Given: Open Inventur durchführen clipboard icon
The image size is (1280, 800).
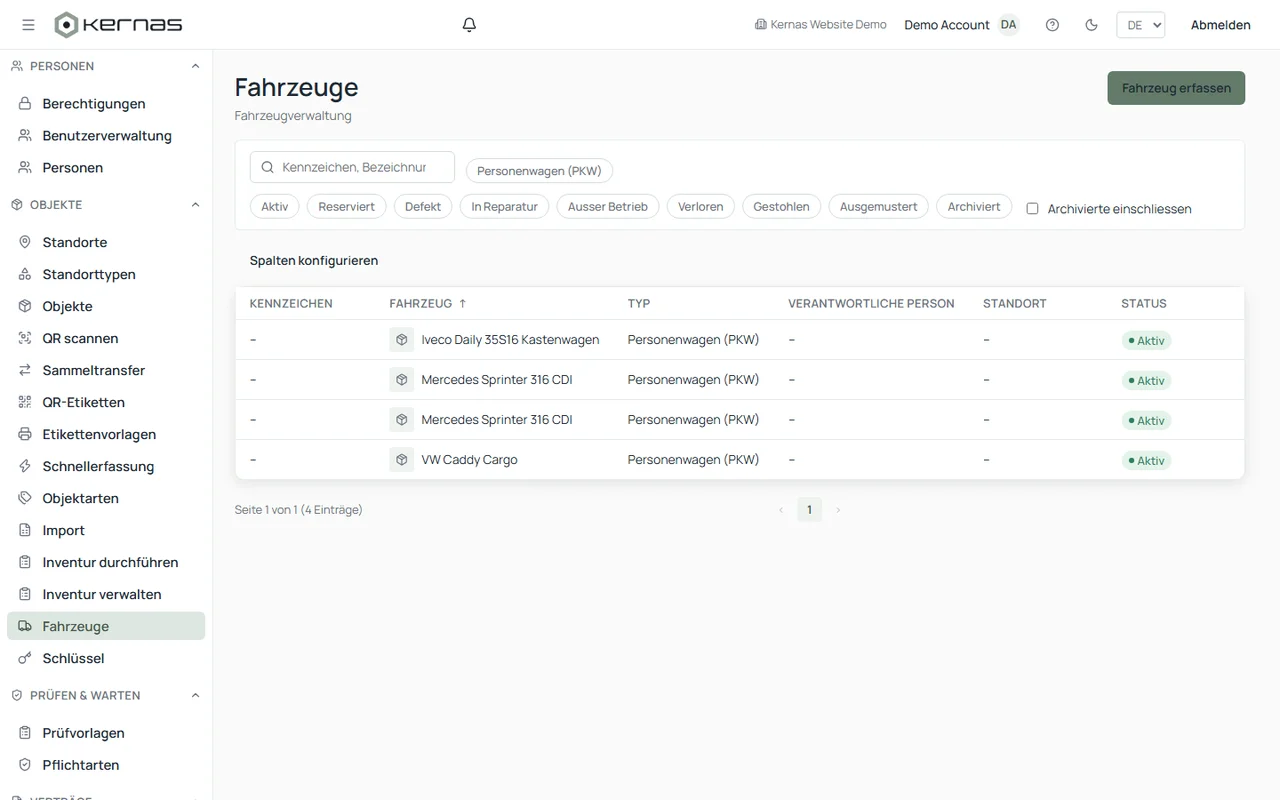Looking at the screenshot, I should coord(25,562).
